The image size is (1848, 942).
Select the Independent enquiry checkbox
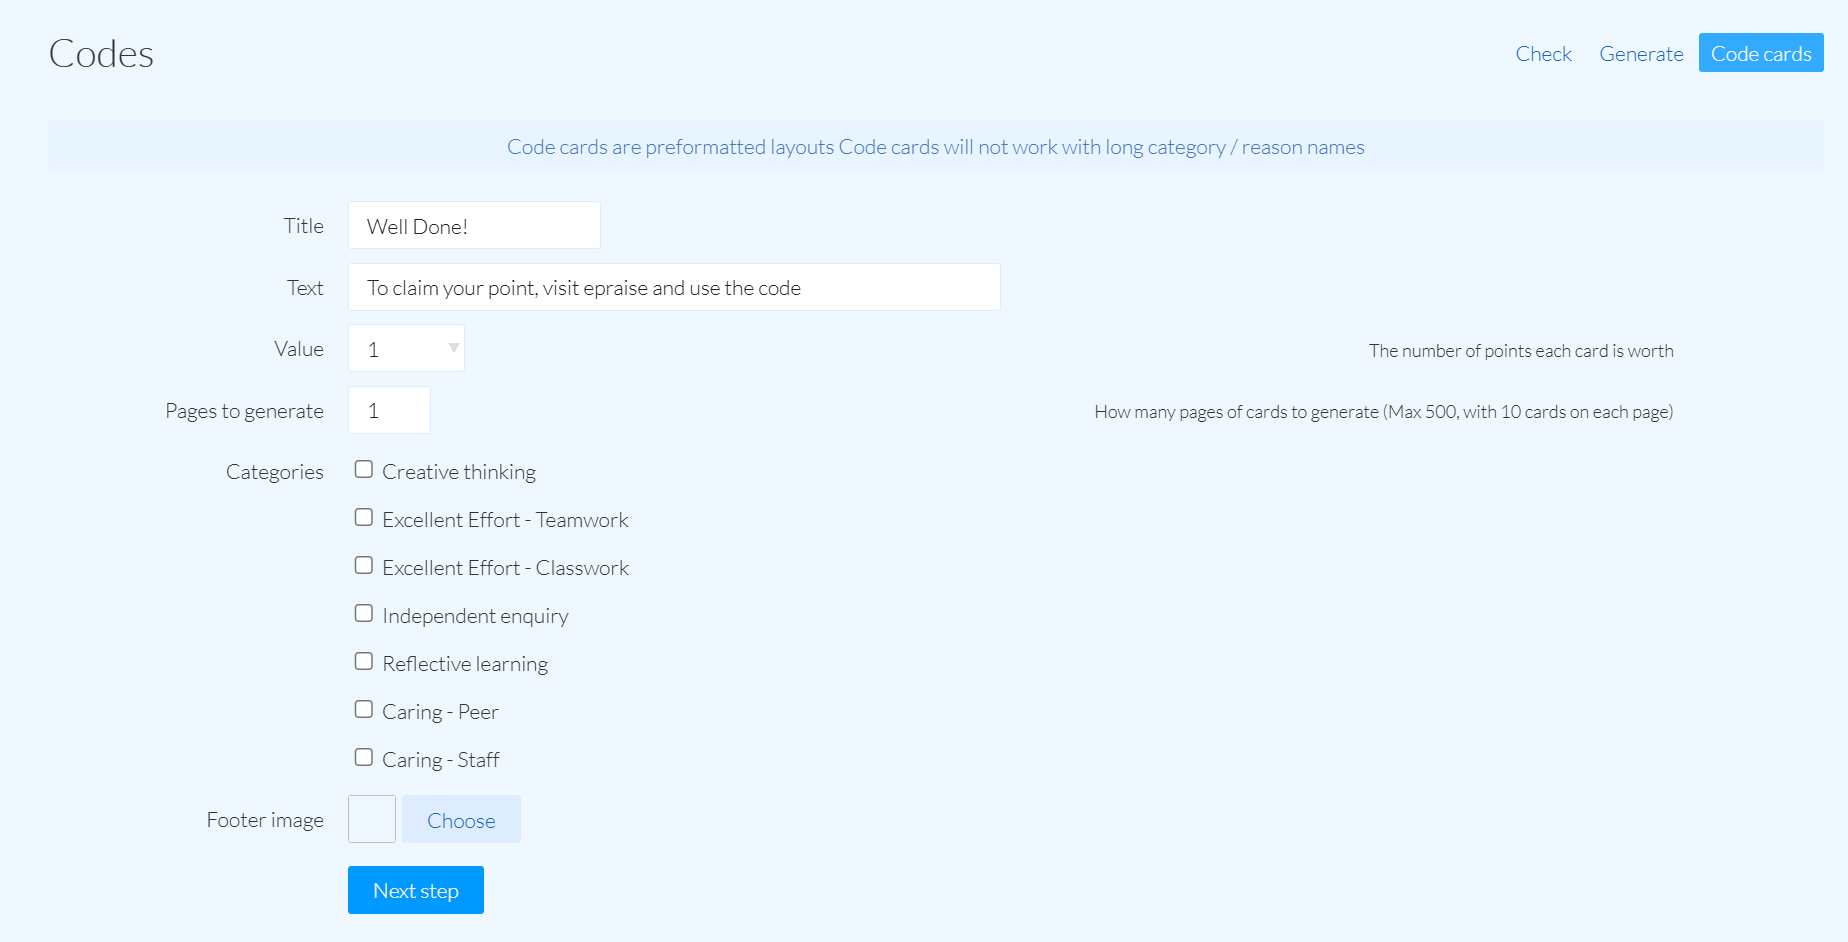364,614
